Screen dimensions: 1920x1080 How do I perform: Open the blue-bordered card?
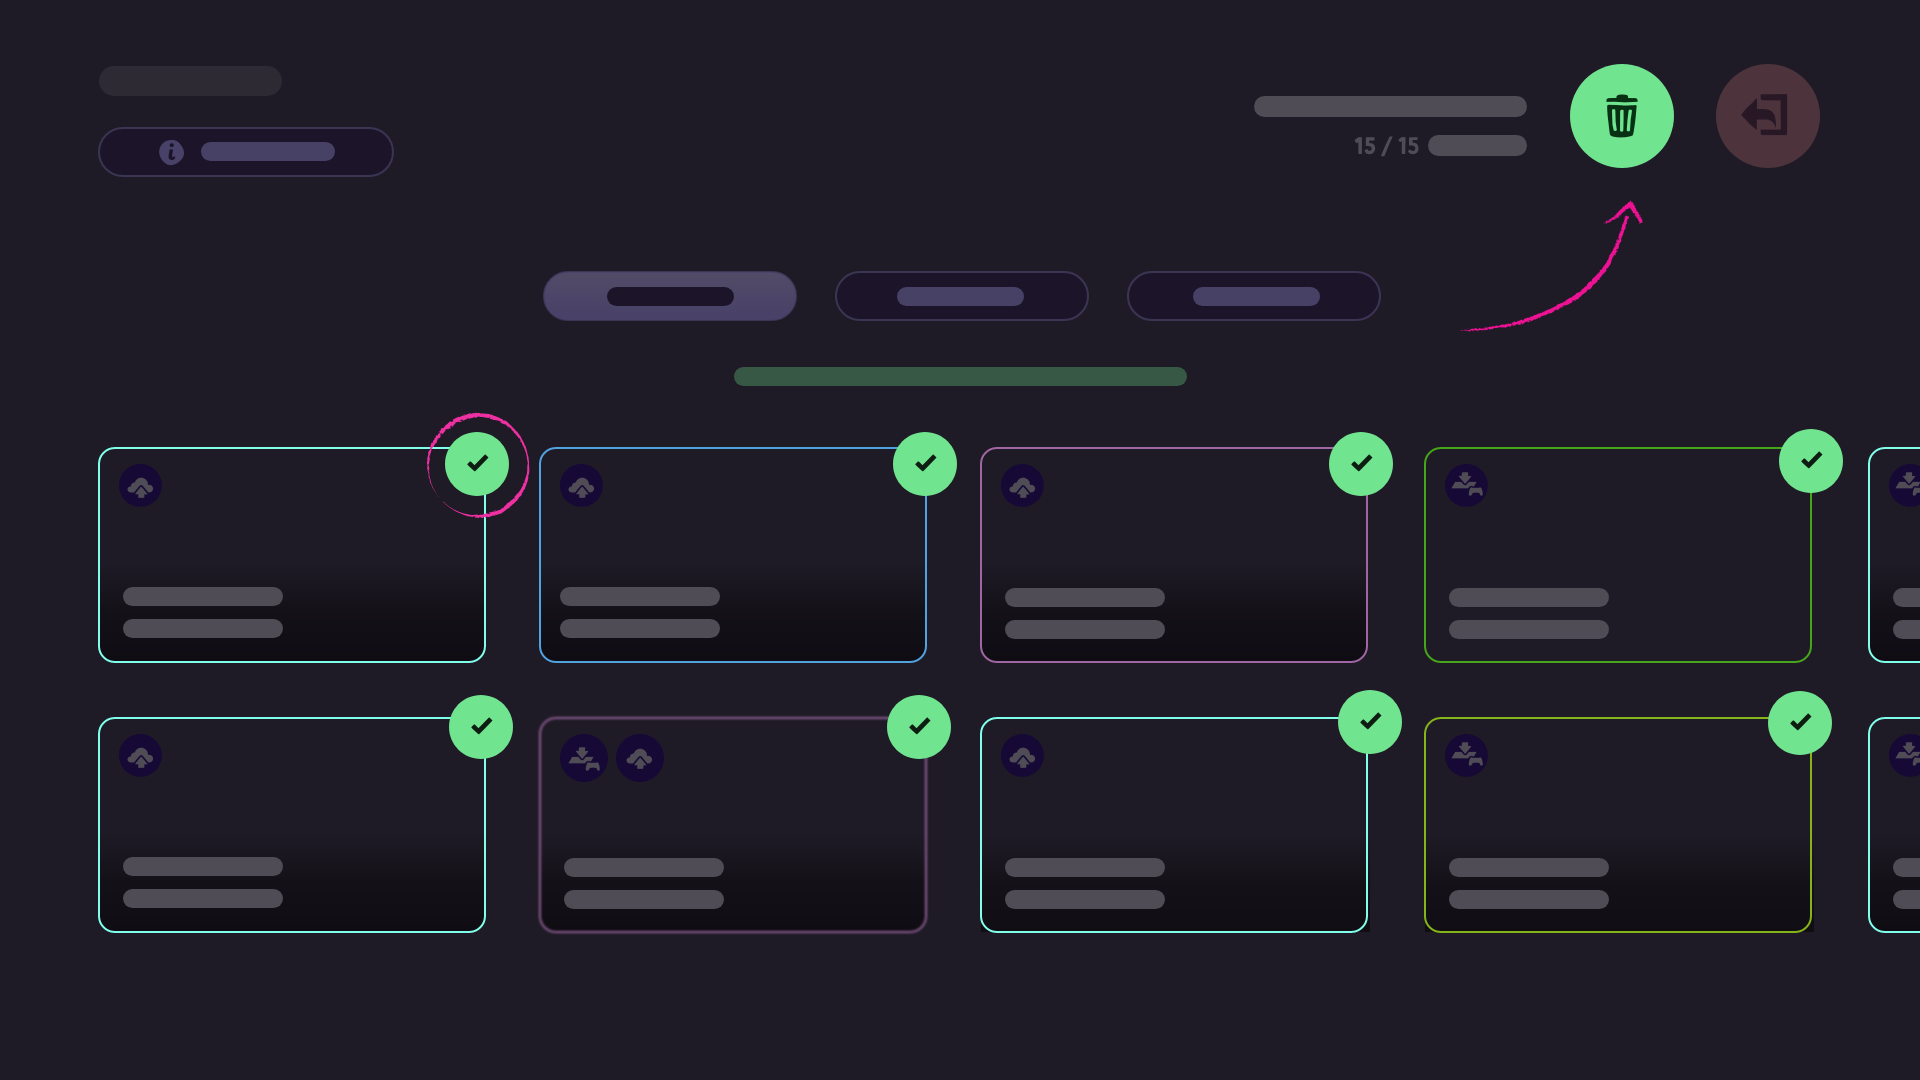733,555
